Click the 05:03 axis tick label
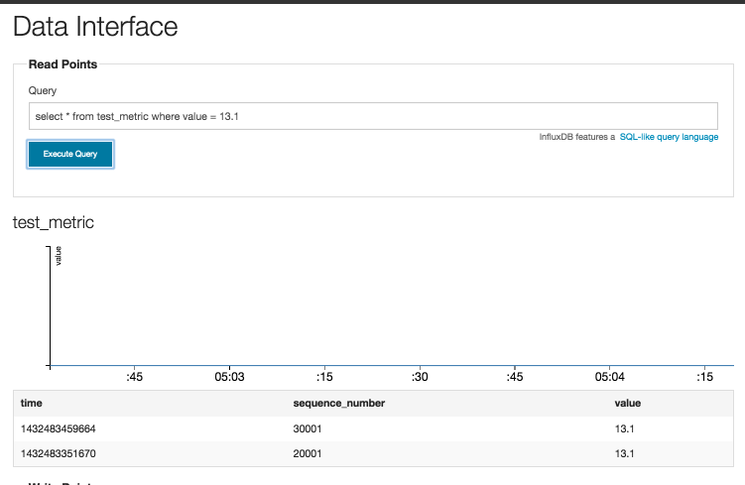745x485 pixels. point(229,377)
